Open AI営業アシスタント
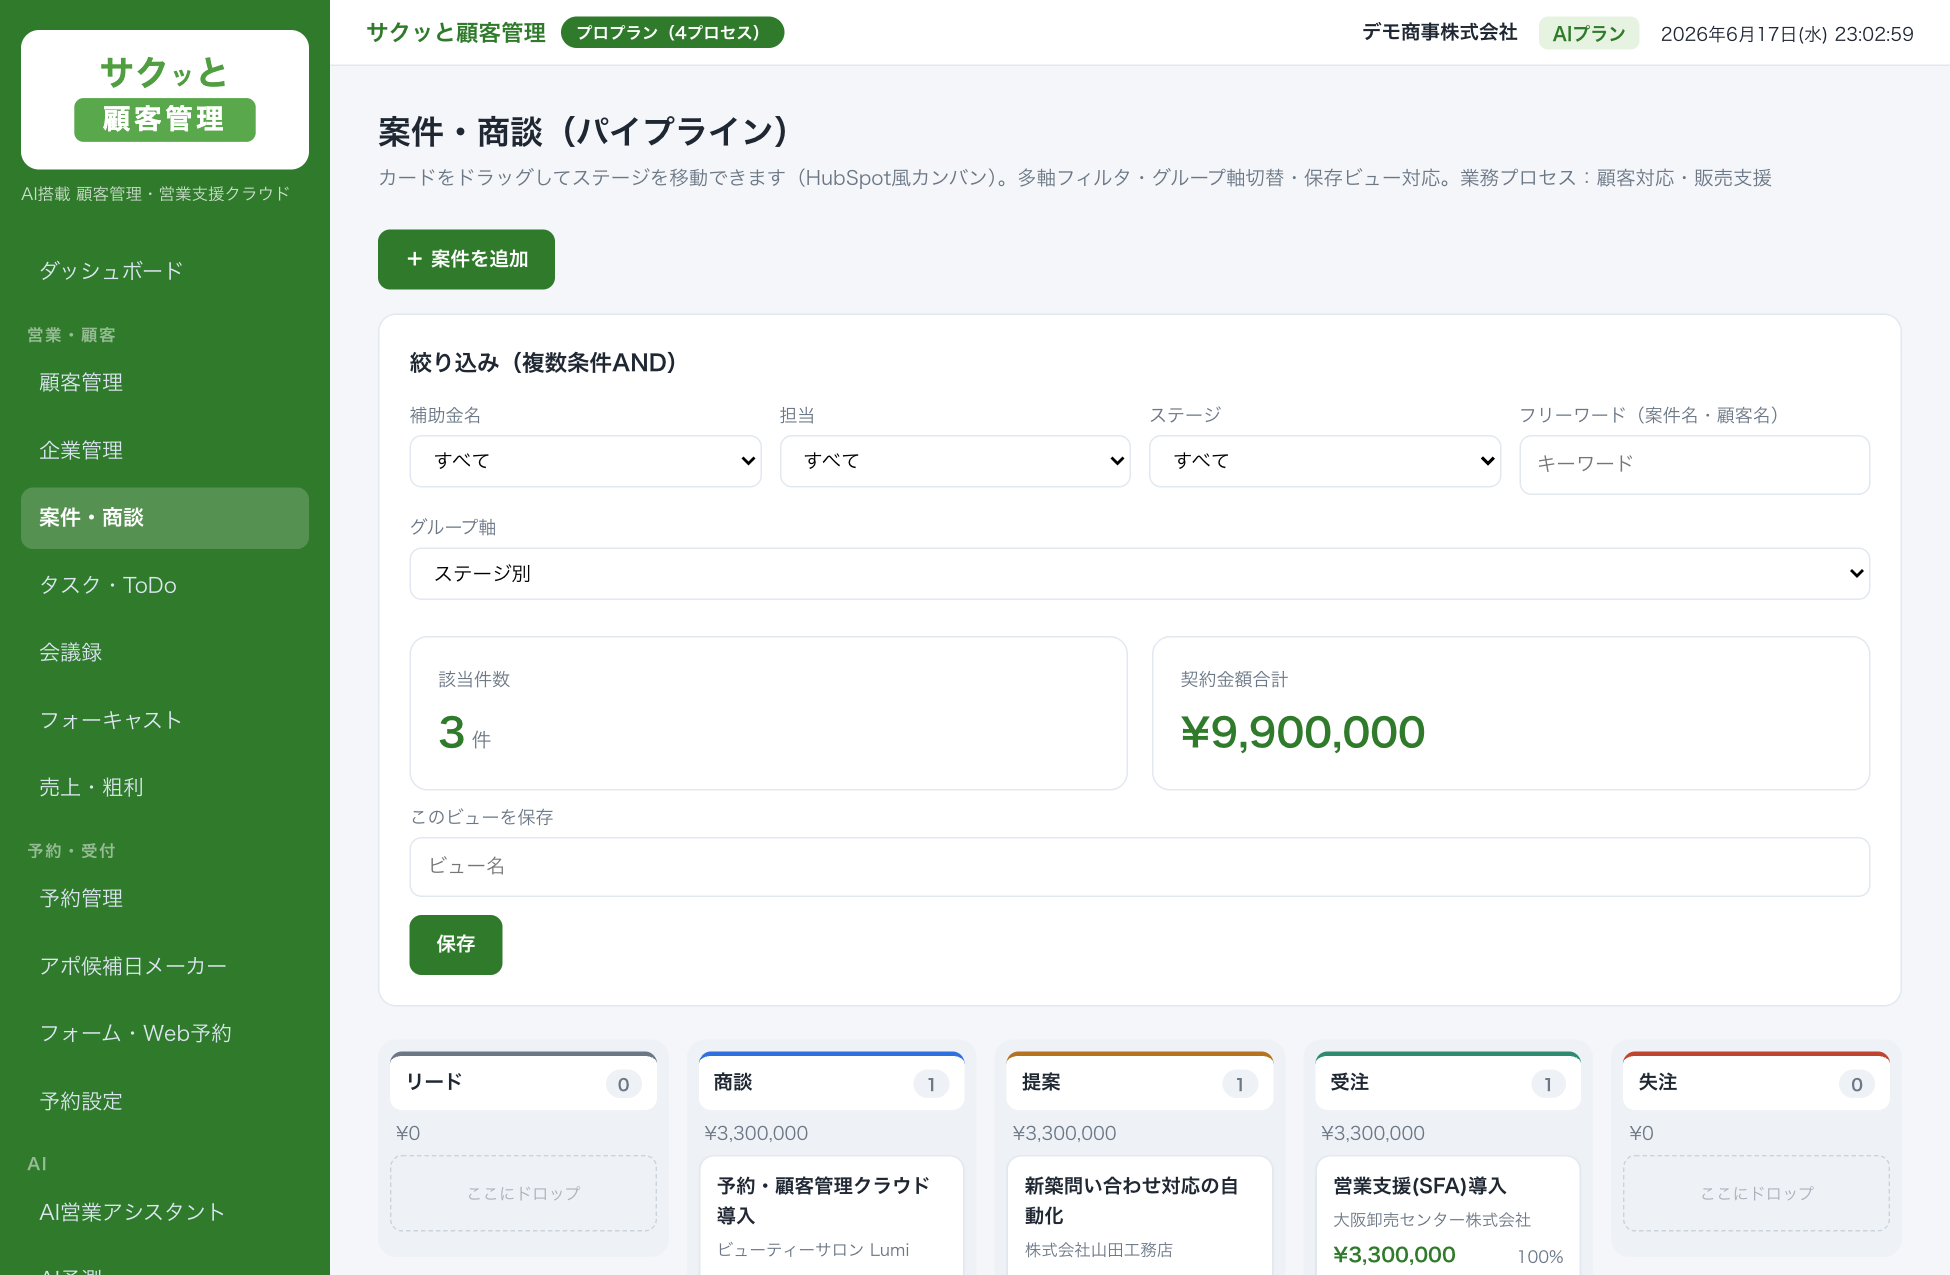 (165, 1212)
